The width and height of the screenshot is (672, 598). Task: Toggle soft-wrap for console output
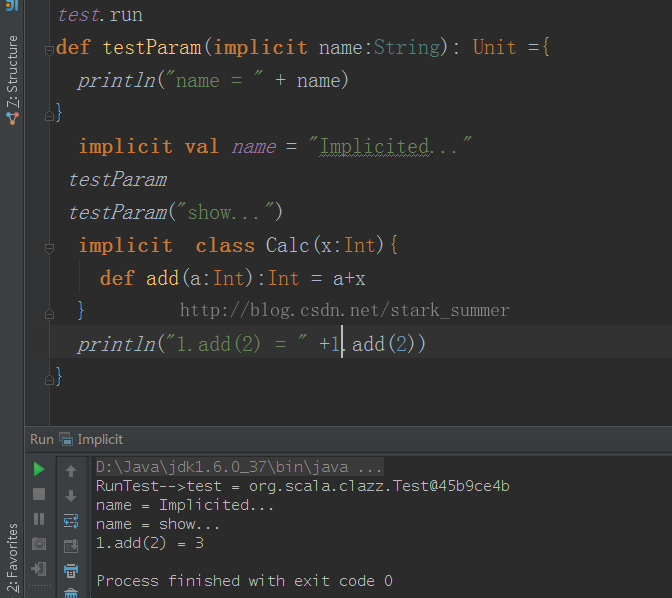(71, 521)
